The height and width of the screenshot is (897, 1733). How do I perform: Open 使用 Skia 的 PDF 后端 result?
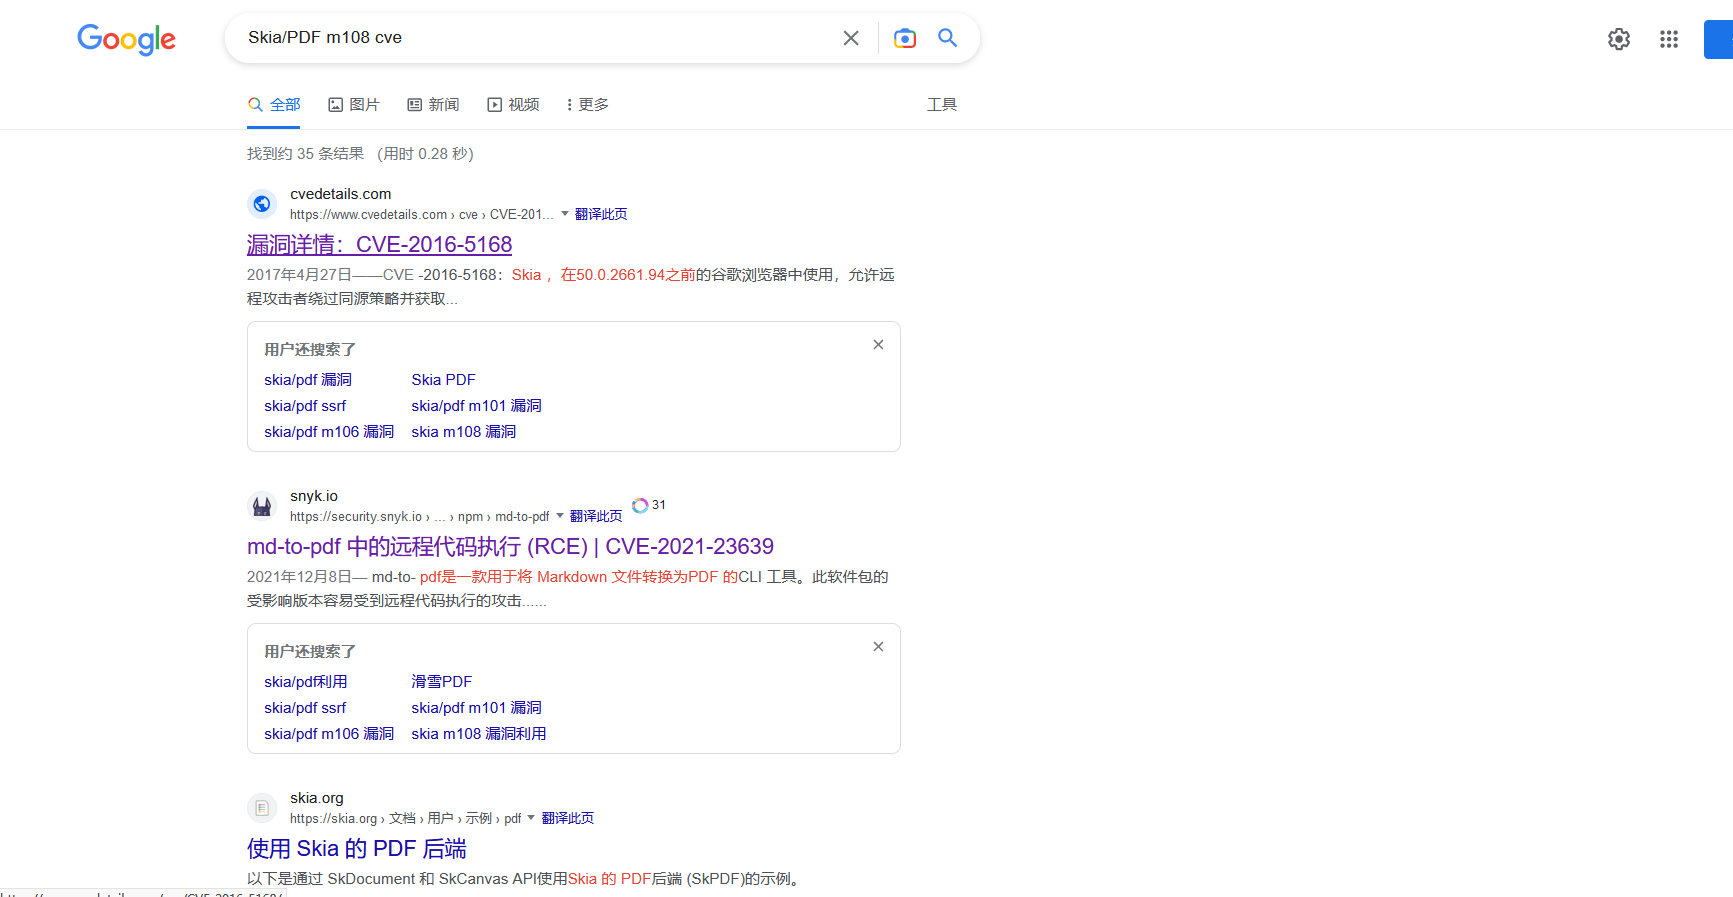357,849
